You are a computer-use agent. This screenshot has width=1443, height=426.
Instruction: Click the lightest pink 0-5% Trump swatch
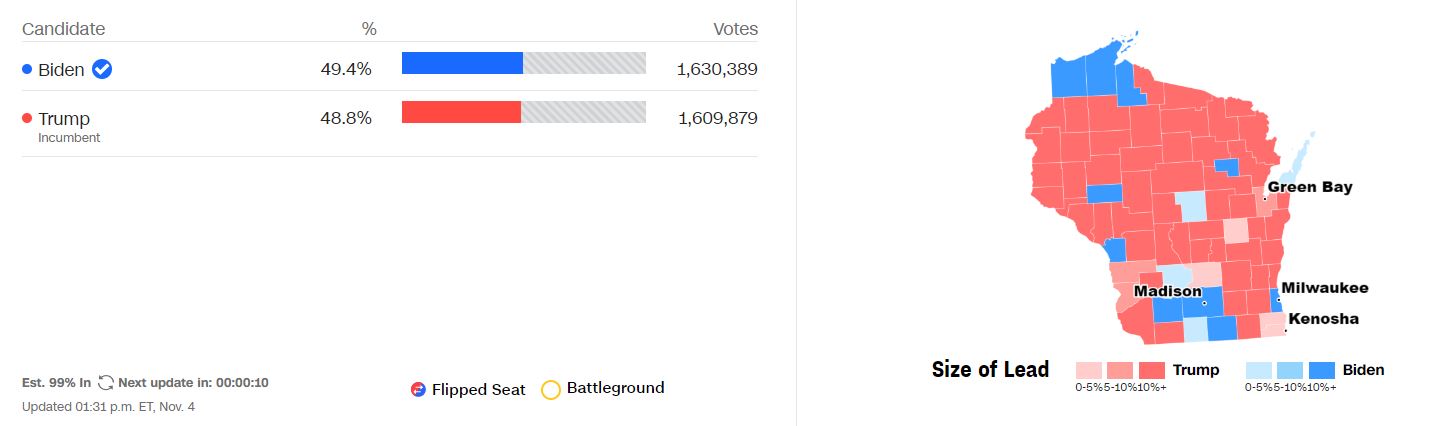(x=1089, y=370)
